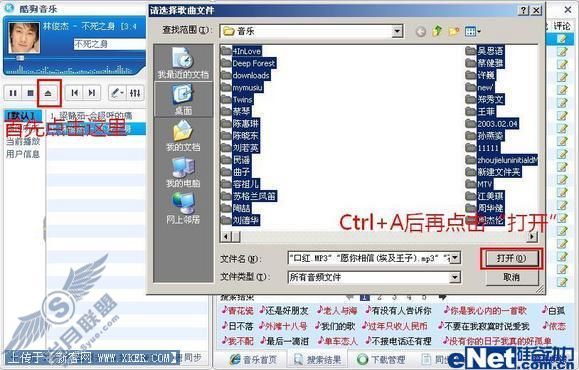Open the view menu icon dropdown
Viewport: 579px width, 370px height.
(473, 32)
